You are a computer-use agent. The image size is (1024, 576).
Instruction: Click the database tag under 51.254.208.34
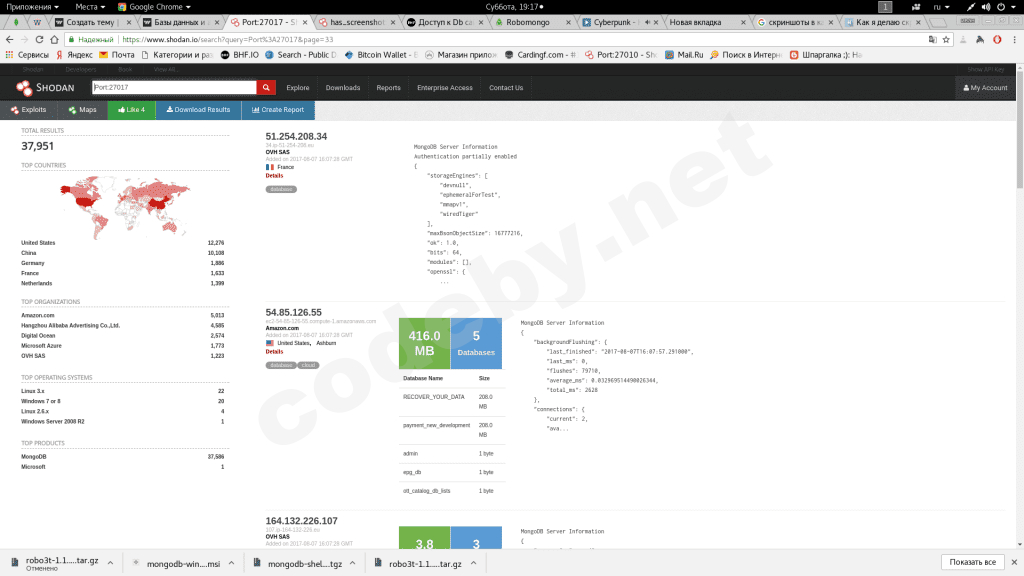pos(281,189)
